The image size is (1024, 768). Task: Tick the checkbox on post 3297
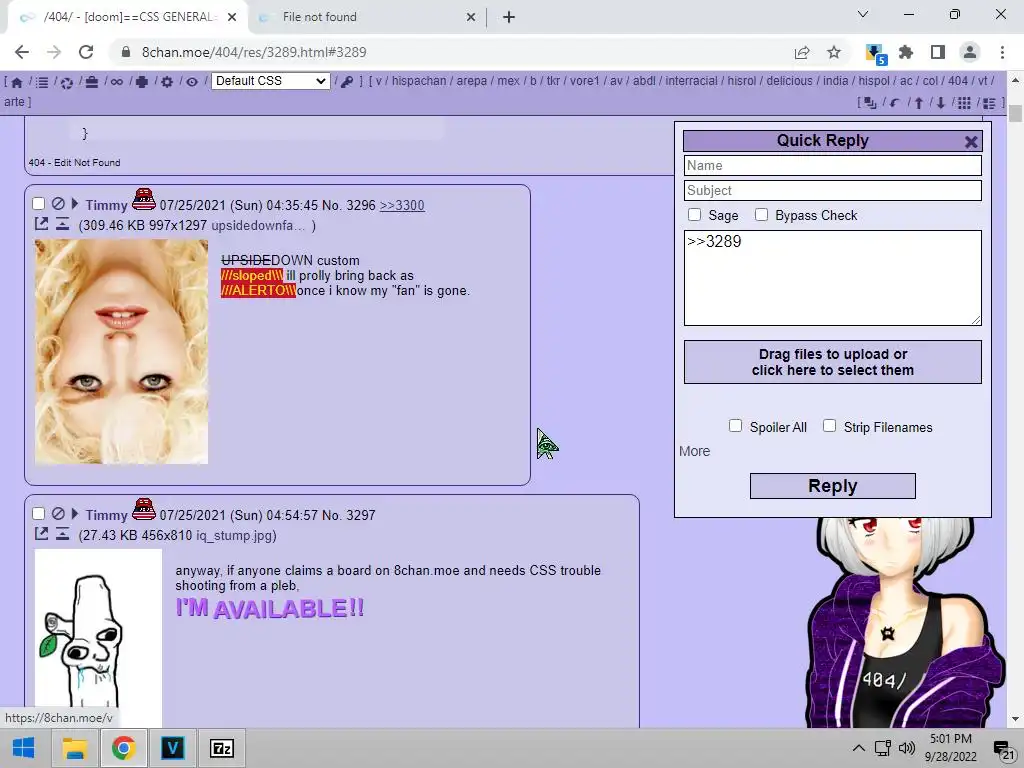(39, 514)
